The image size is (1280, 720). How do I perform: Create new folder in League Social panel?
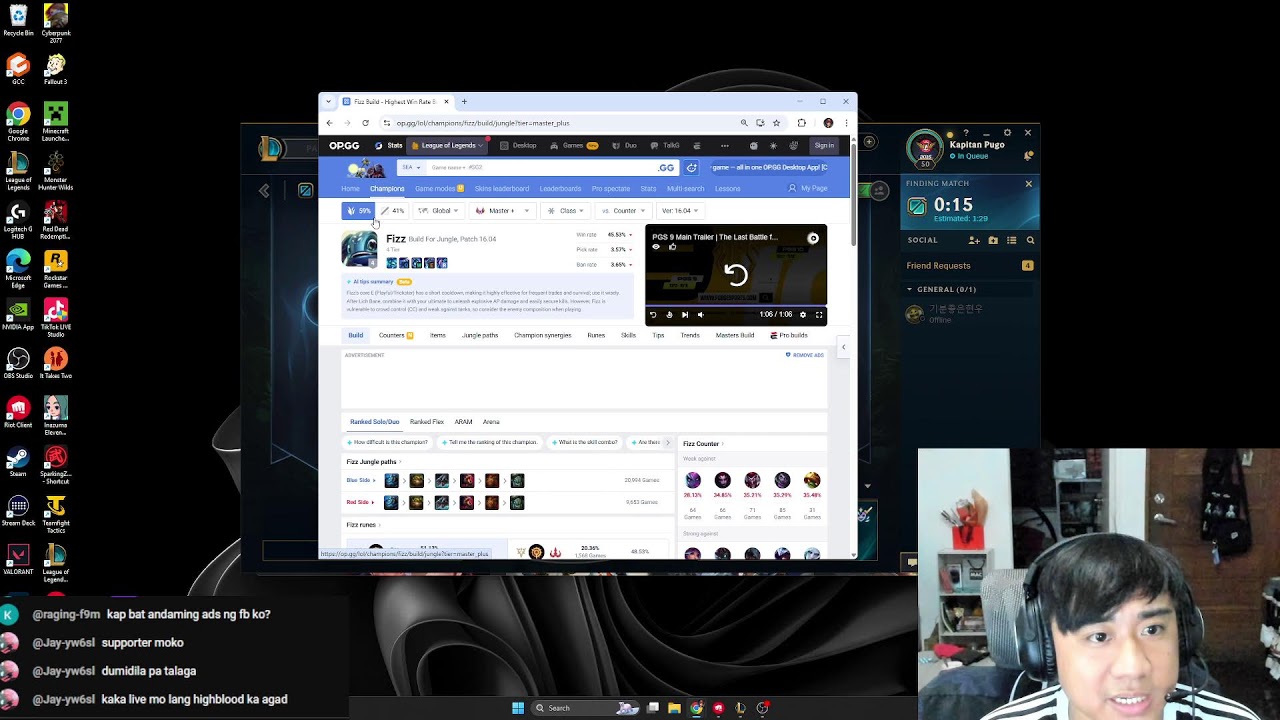[993, 240]
